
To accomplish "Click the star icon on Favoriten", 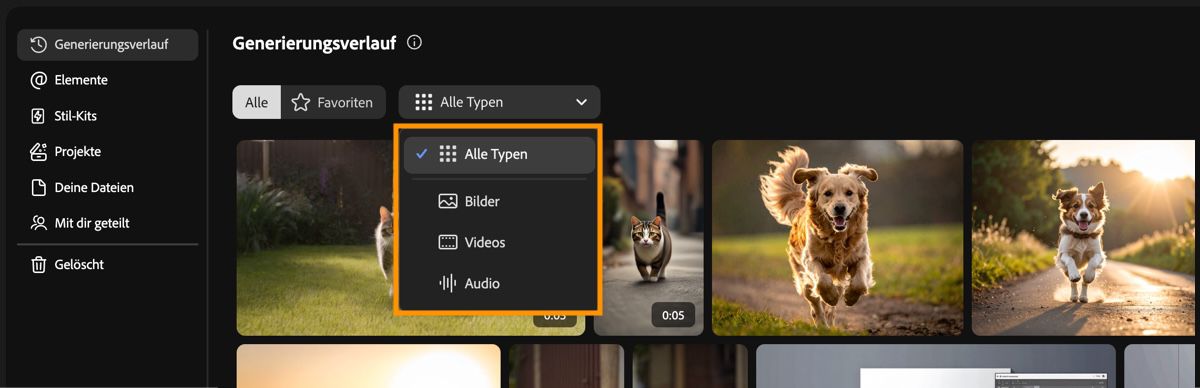I will coord(300,102).
